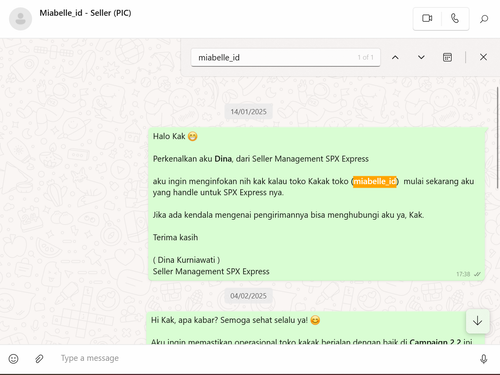Select the 'Halo Kak' greeting line
This screenshot has width=500, height=375.
(x=175, y=136)
